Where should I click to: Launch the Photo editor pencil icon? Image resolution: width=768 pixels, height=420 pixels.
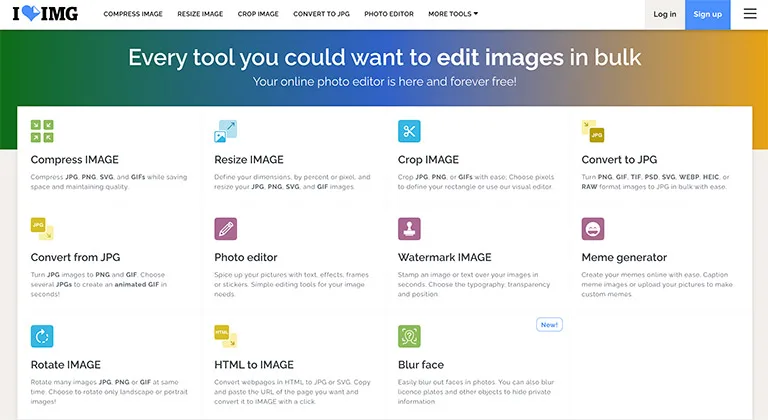coord(225,229)
